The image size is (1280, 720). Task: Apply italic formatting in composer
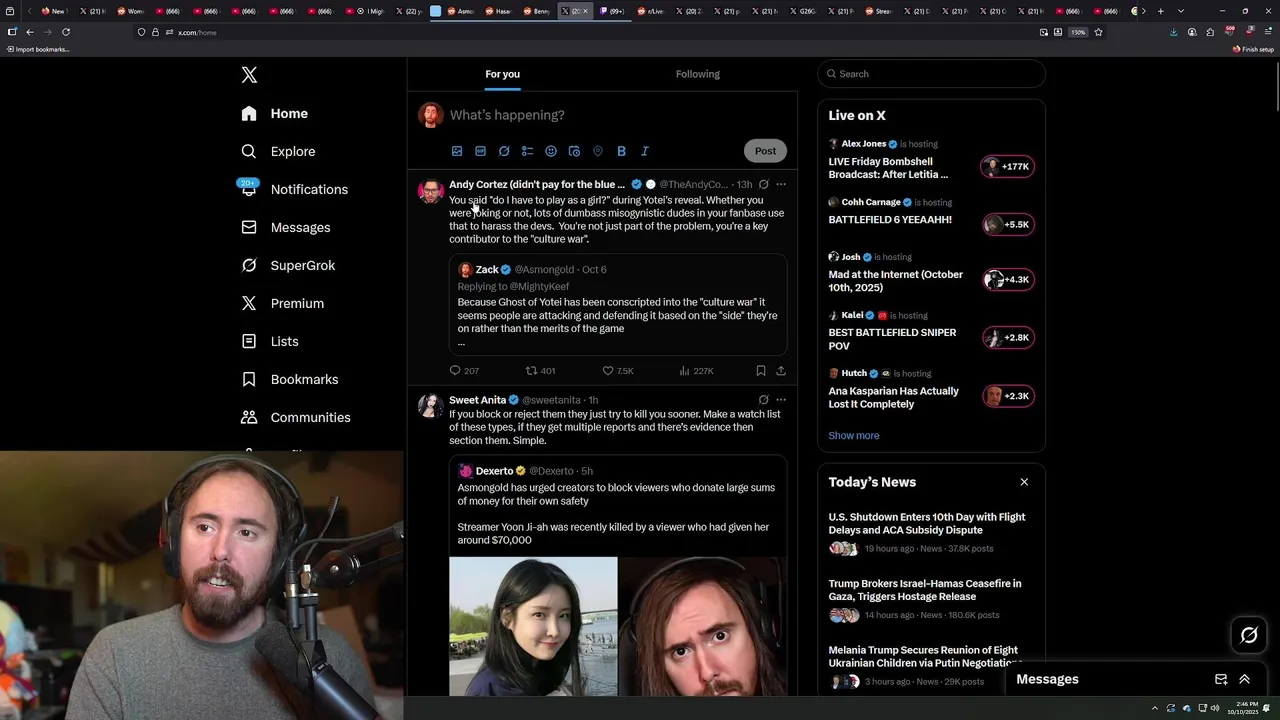coord(645,151)
